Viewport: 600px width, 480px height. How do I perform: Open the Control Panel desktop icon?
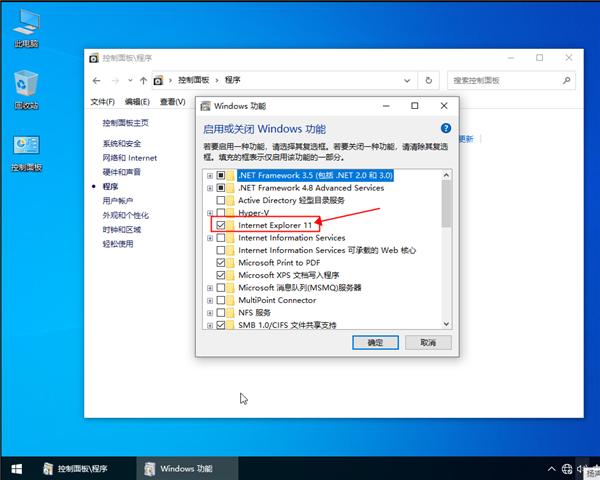26,153
